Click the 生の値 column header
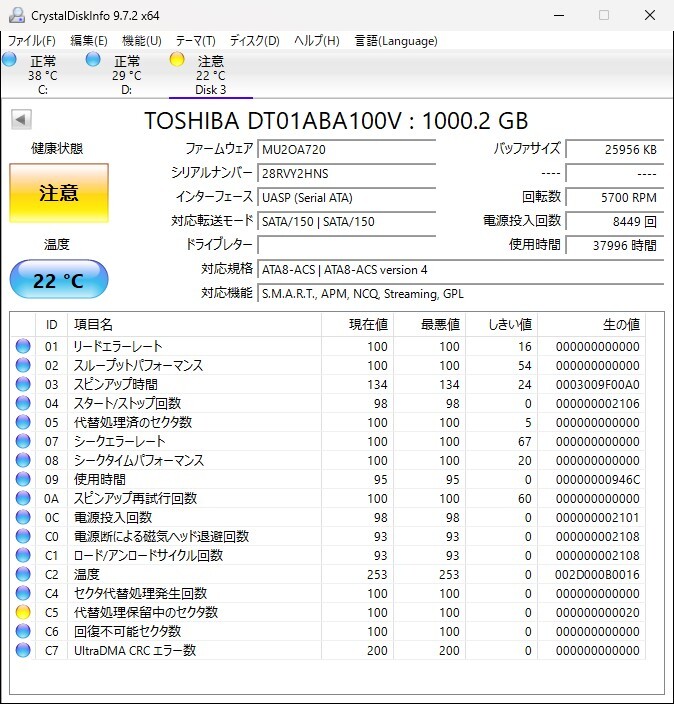This screenshot has height=704, width=674. (592, 325)
